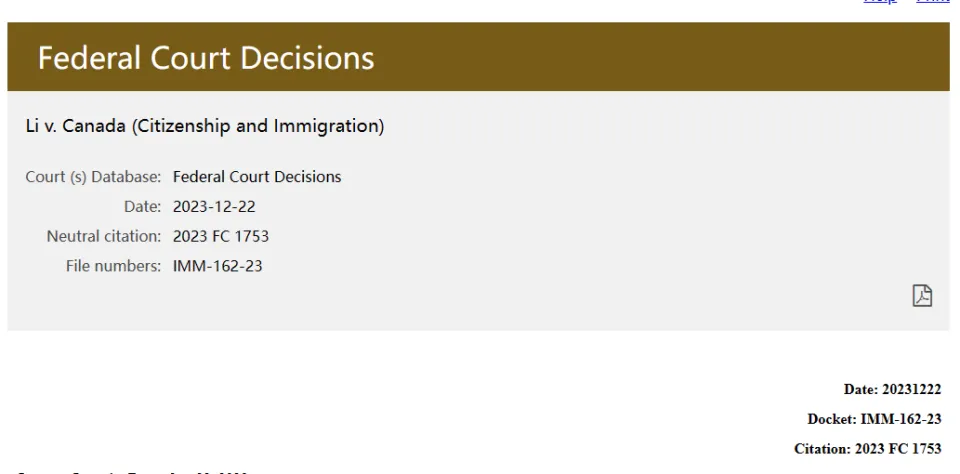Click the Docket: IMM-162-23 line

click(x=874, y=419)
